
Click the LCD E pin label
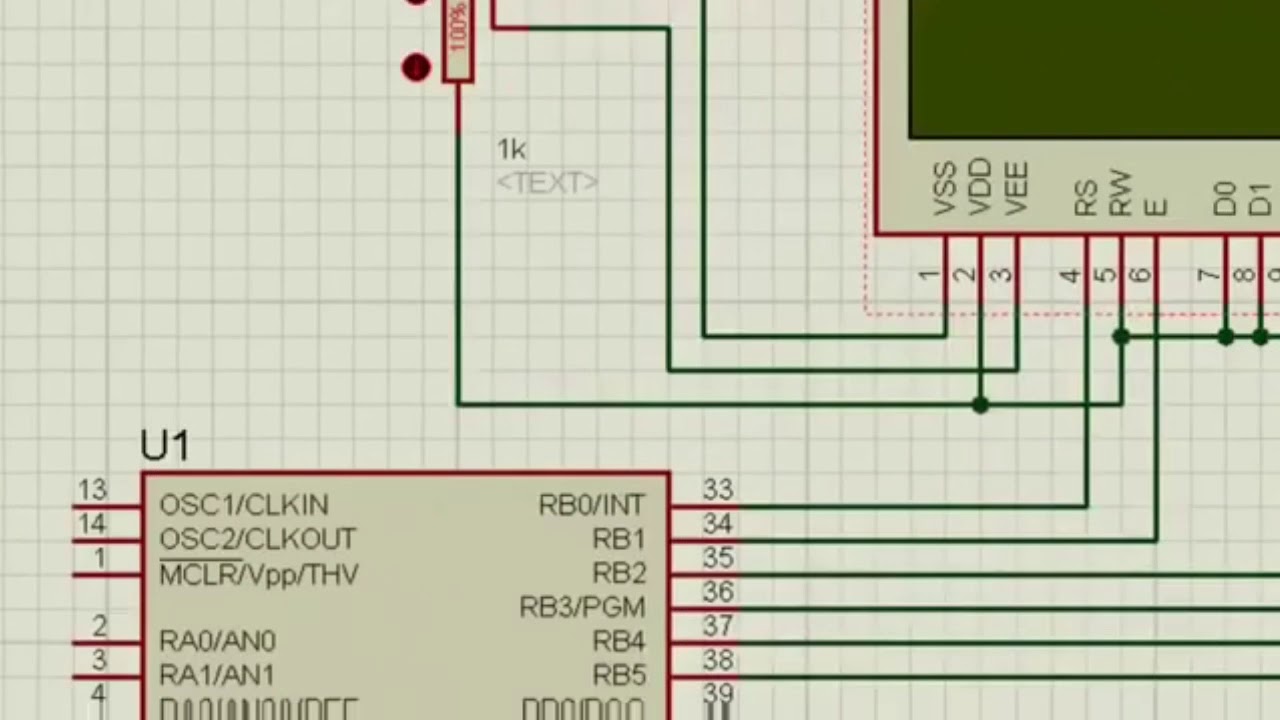(x=1156, y=208)
